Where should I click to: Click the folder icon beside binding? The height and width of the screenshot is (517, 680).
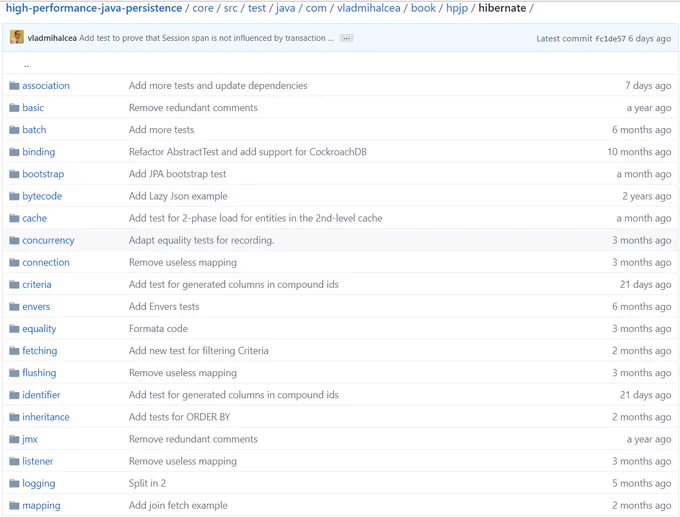point(14,152)
